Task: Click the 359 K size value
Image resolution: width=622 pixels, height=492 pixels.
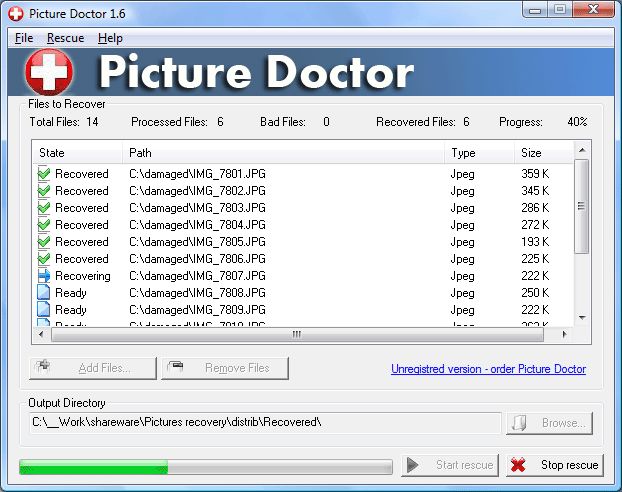Action: click(535, 174)
